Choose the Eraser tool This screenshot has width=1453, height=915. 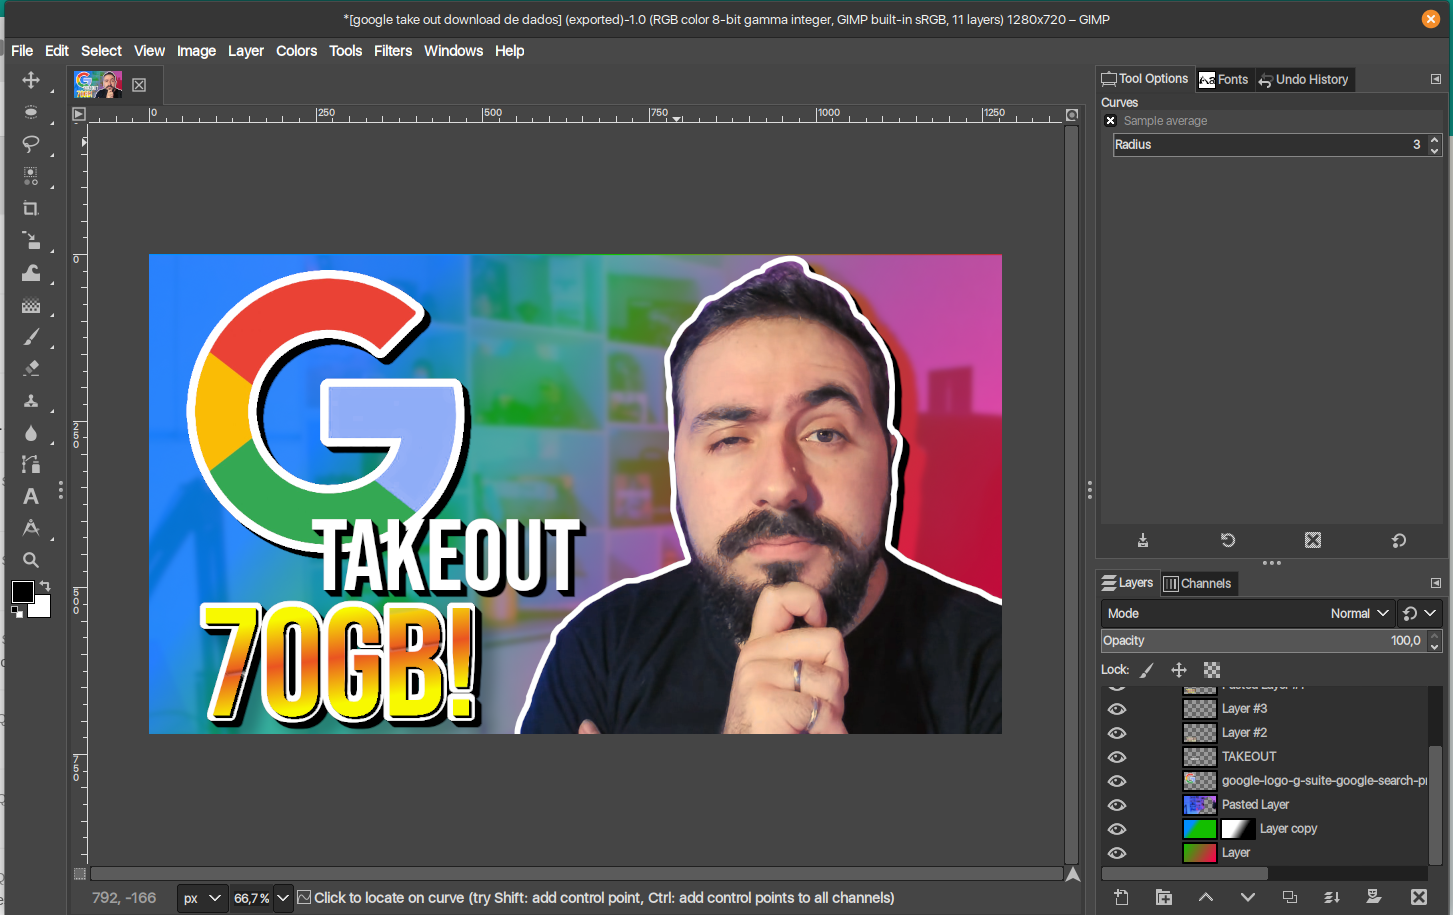(31, 368)
